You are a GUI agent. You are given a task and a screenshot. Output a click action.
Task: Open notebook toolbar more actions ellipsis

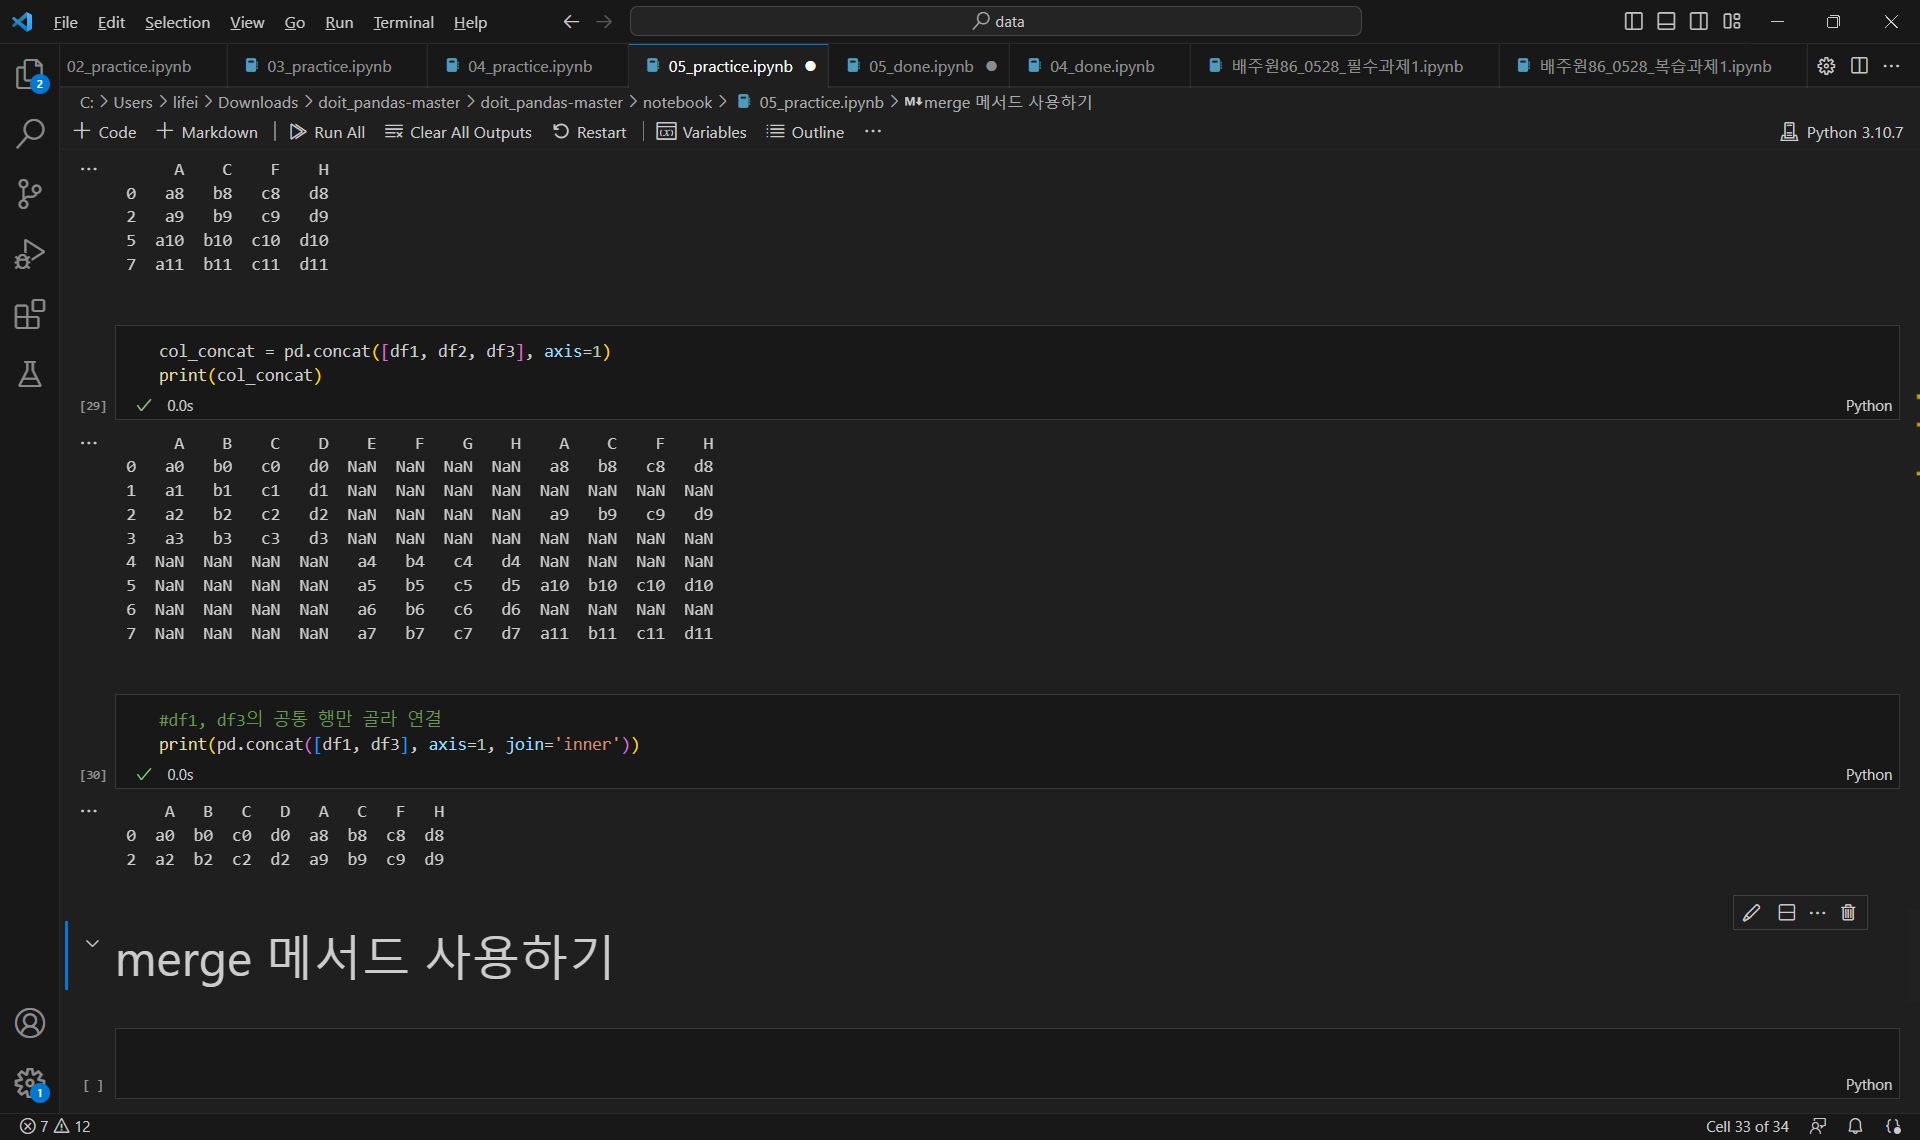point(873,132)
